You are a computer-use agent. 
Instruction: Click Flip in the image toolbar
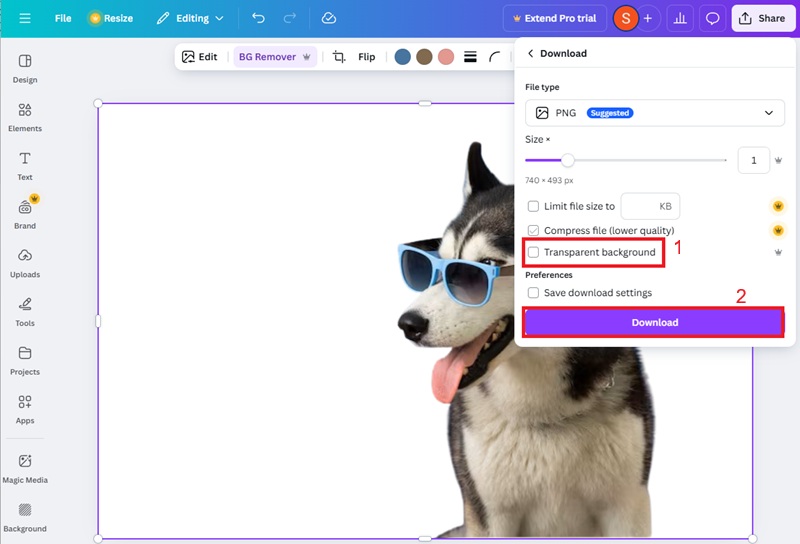pos(367,57)
